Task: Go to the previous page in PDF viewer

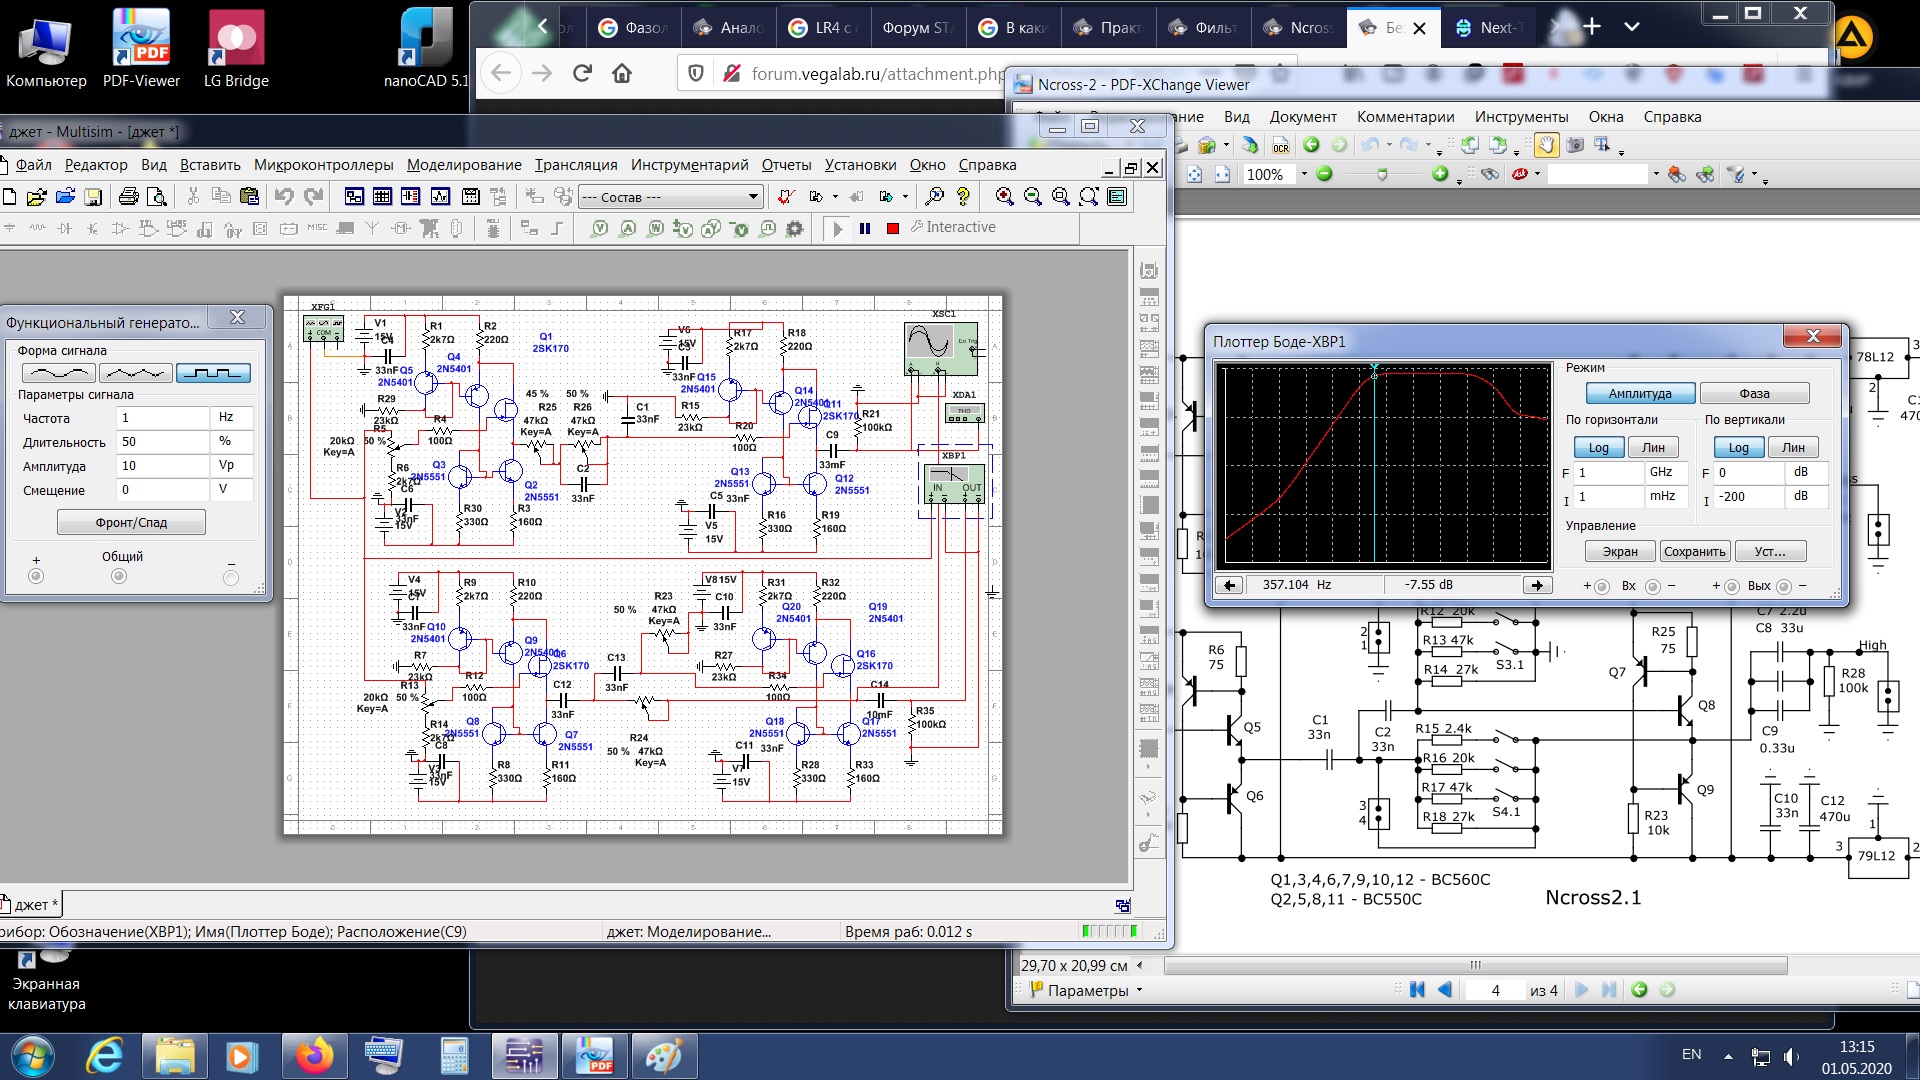Action: pyautogui.click(x=1445, y=990)
